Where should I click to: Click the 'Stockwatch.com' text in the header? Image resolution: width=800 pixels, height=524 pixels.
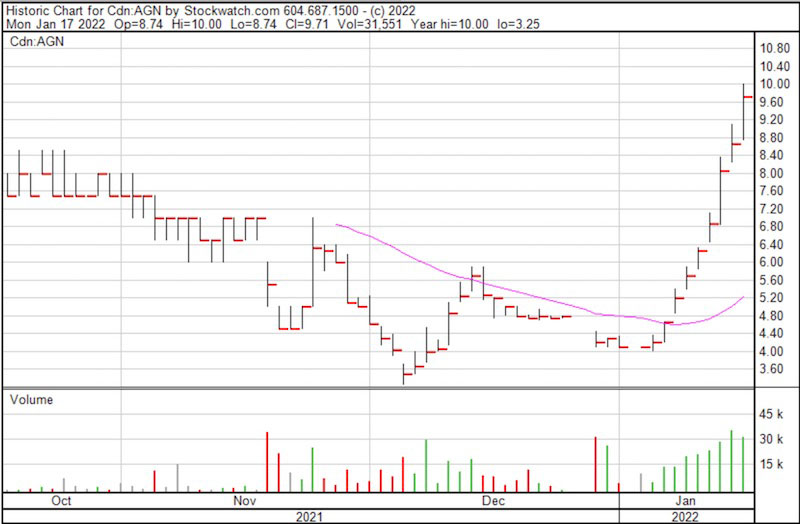[x=232, y=10]
